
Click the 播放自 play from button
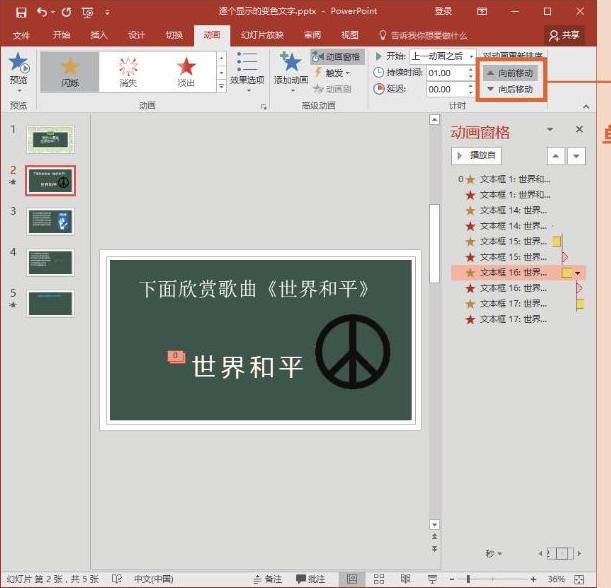point(476,156)
